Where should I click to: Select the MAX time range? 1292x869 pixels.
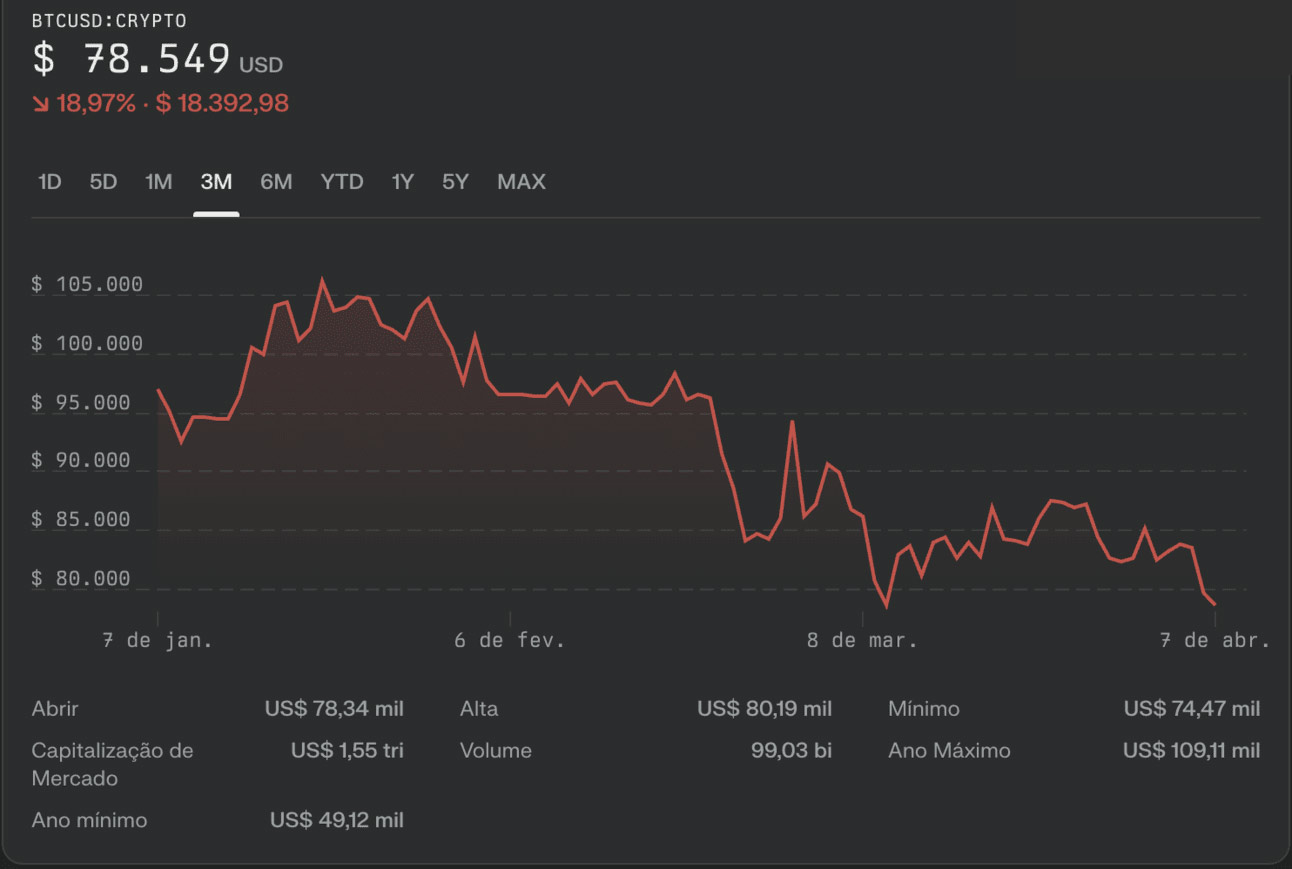pyautogui.click(x=521, y=182)
